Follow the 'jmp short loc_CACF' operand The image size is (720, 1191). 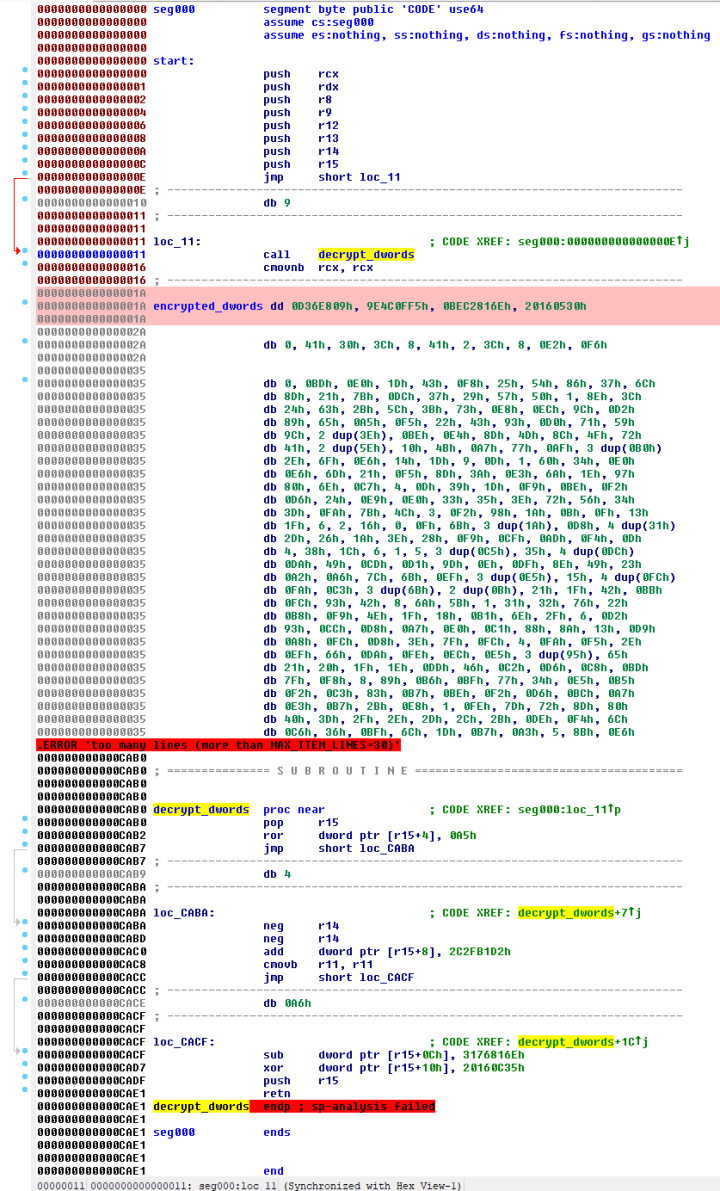[x=366, y=978]
